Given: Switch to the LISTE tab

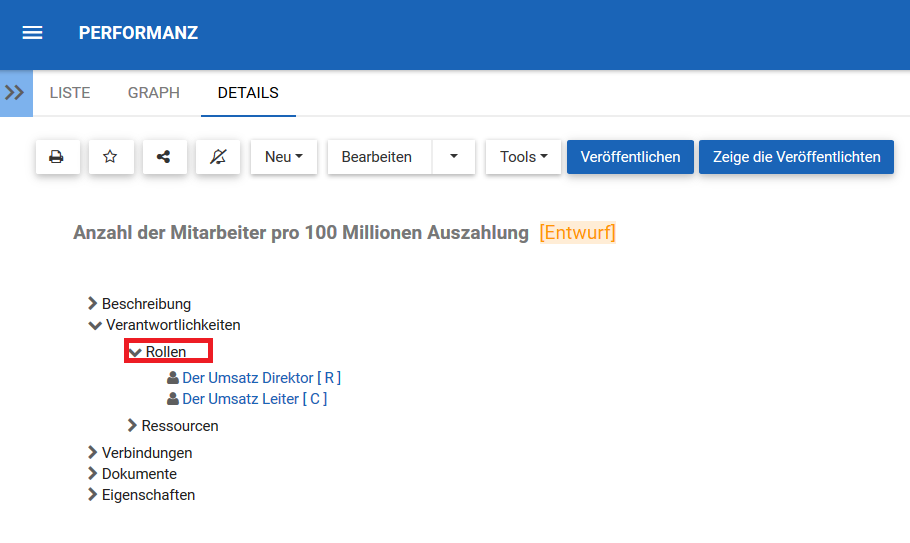Looking at the screenshot, I should coord(70,93).
